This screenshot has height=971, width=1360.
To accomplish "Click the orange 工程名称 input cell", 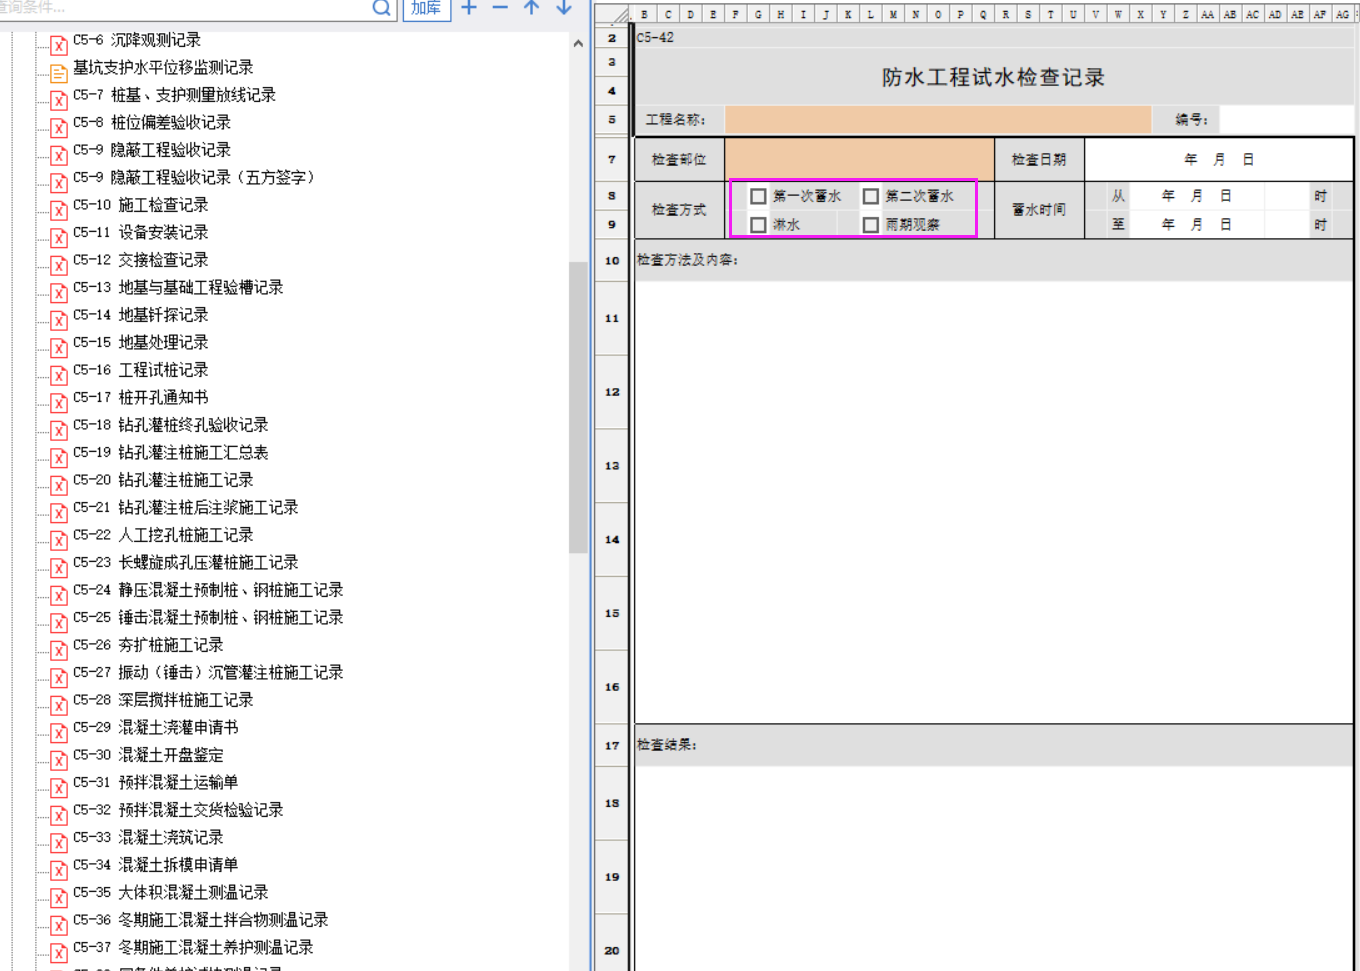I will (937, 120).
